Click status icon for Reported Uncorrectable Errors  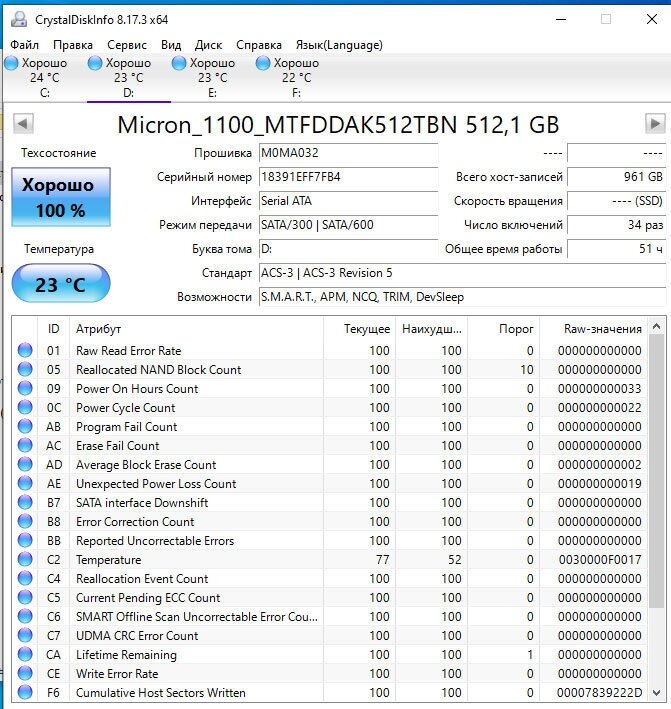(x=25, y=540)
